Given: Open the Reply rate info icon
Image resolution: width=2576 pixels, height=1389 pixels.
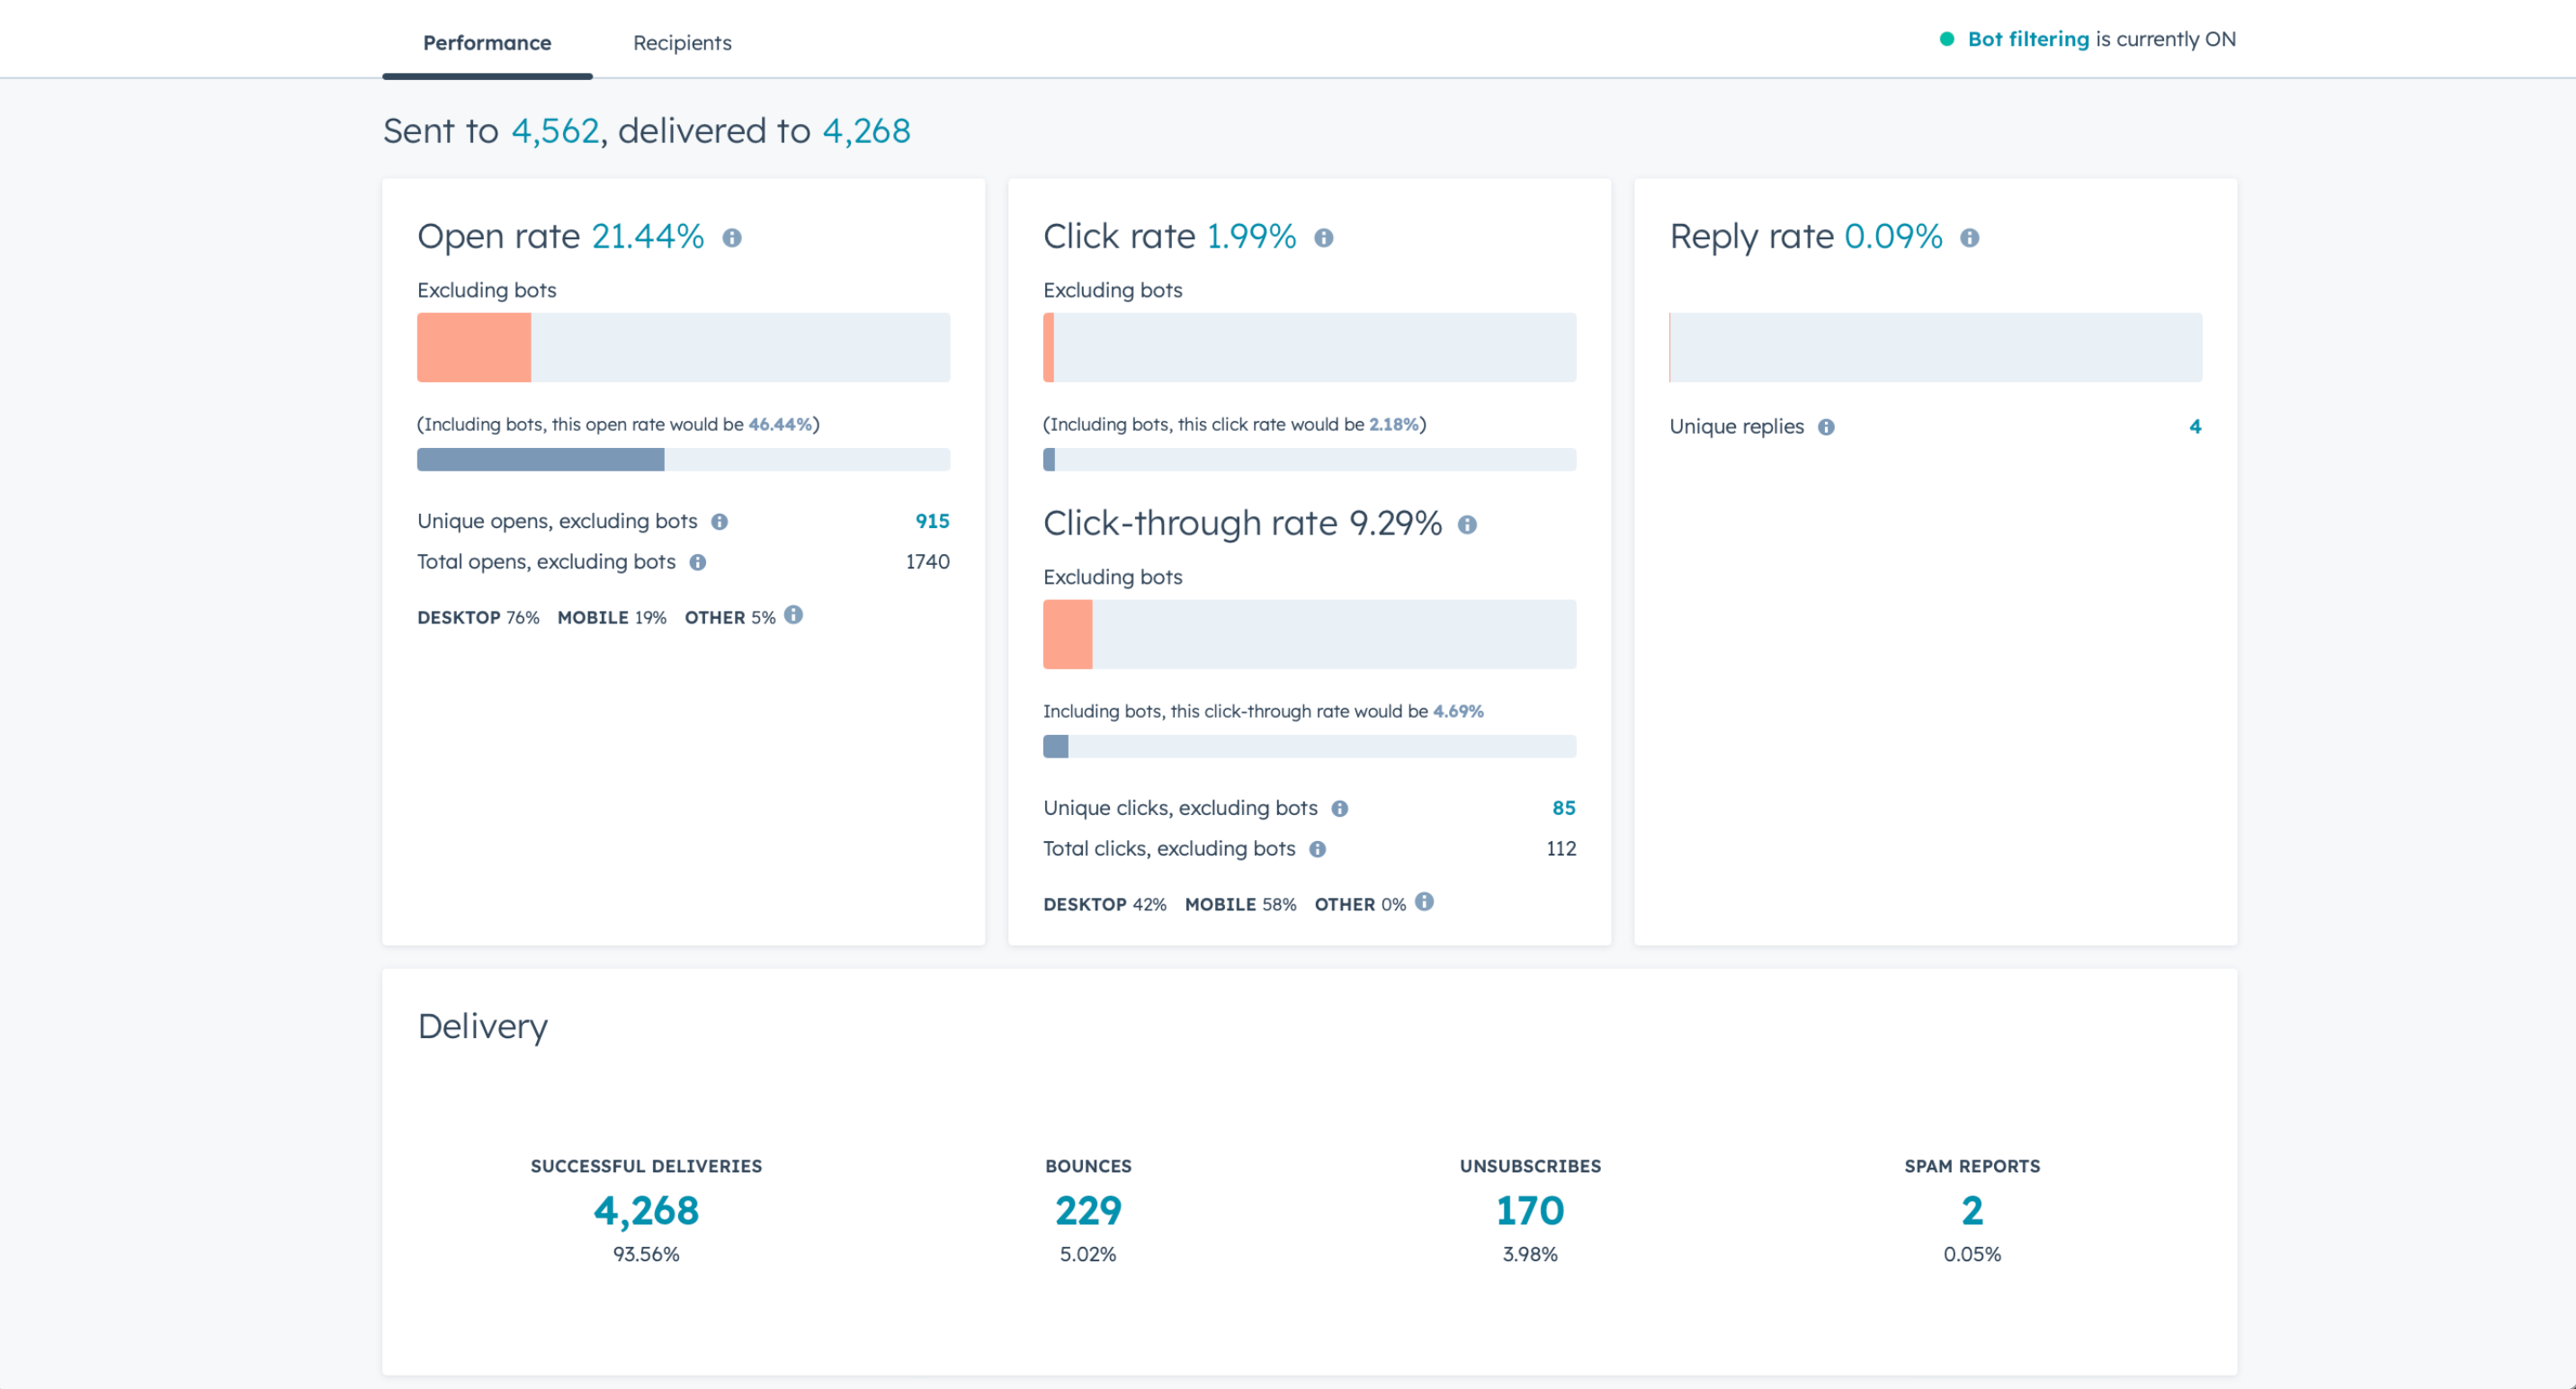Looking at the screenshot, I should [x=1969, y=238].
